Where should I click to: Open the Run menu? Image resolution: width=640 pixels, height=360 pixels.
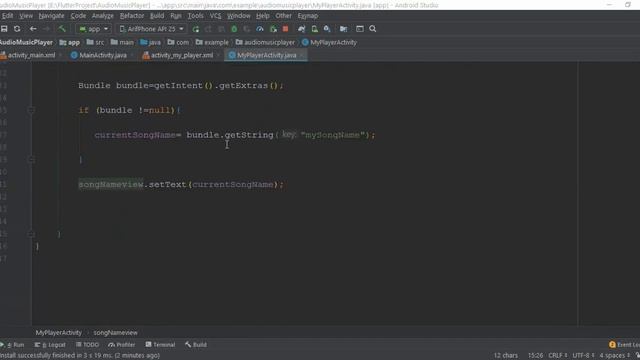[x=176, y=16]
